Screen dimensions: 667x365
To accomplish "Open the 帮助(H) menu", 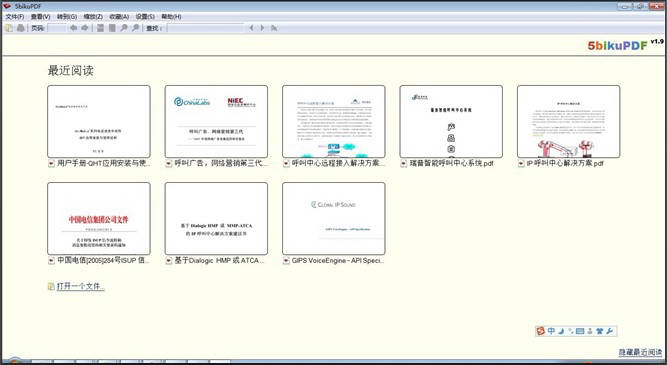I will [x=171, y=17].
